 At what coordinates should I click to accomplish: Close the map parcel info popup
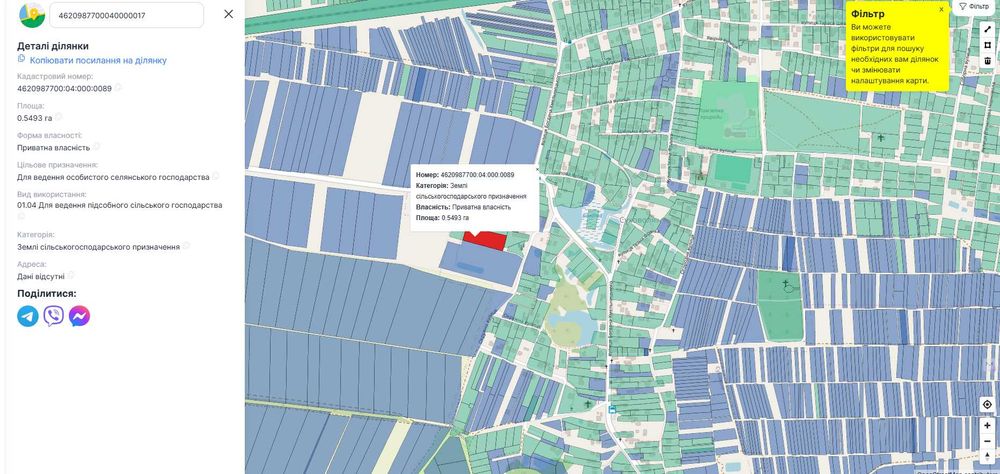[537, 170]
